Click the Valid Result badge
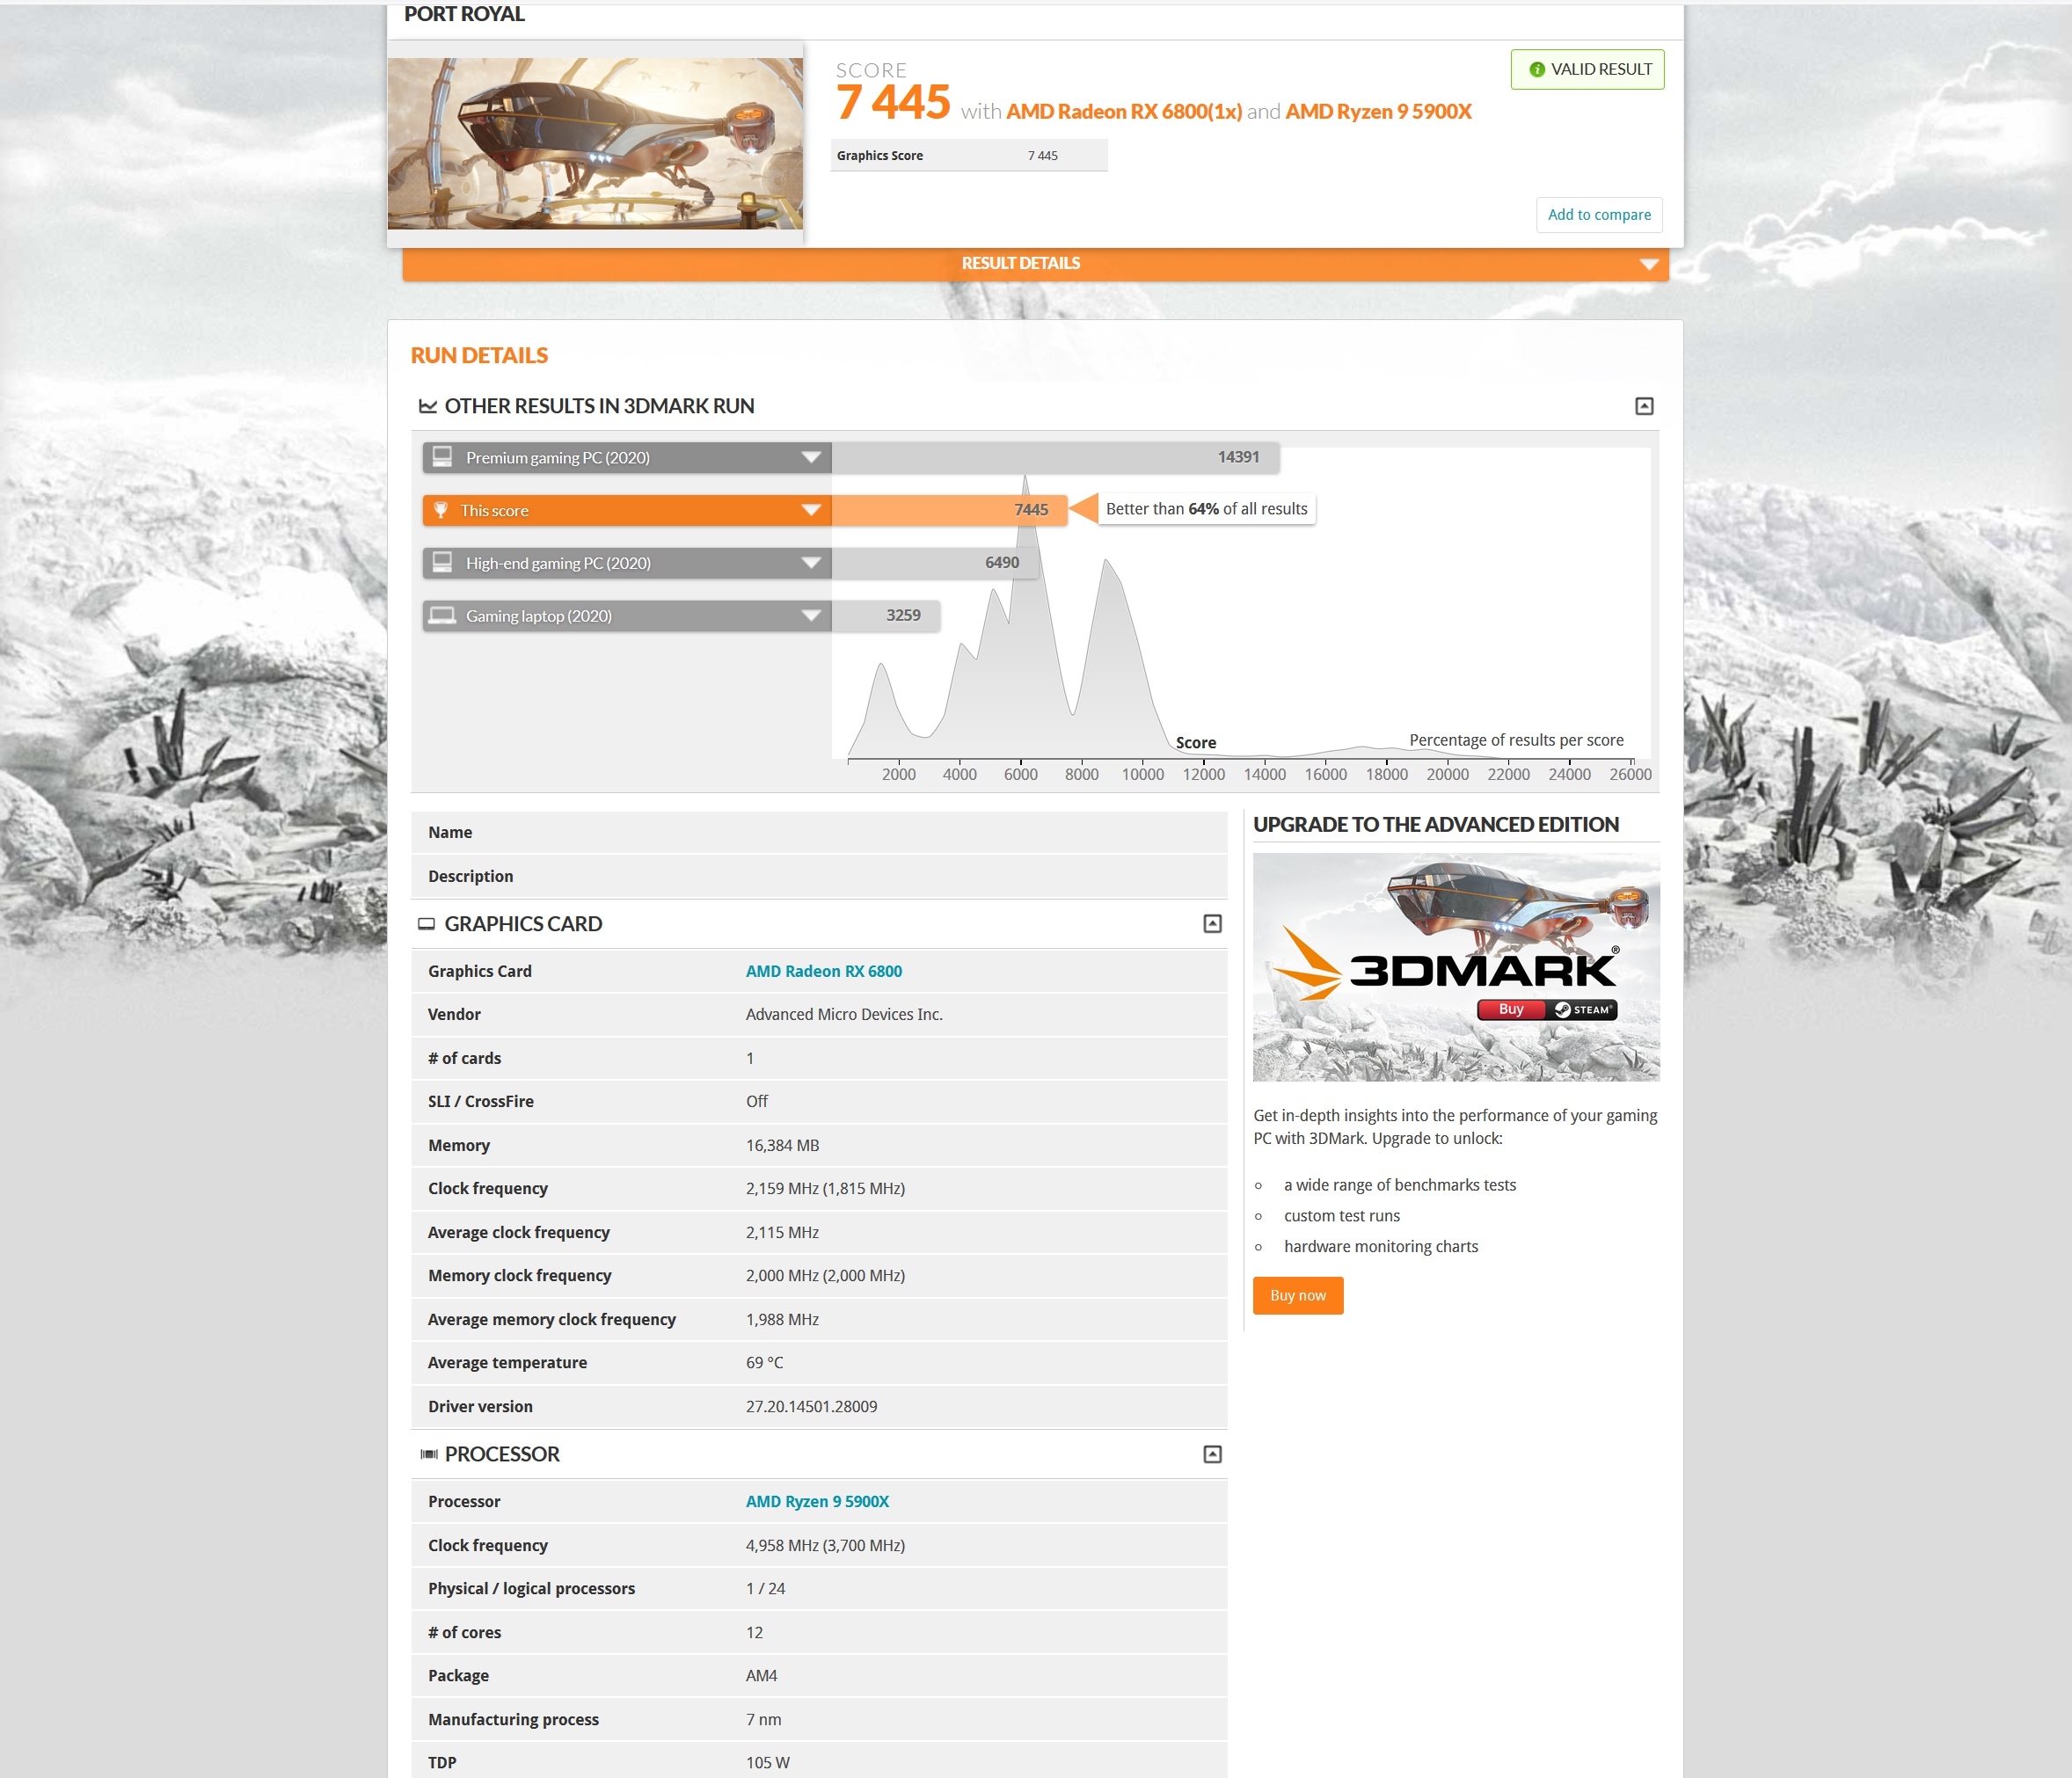2072x1778 pixels. pyautogui.click(x=1588, y=70)
